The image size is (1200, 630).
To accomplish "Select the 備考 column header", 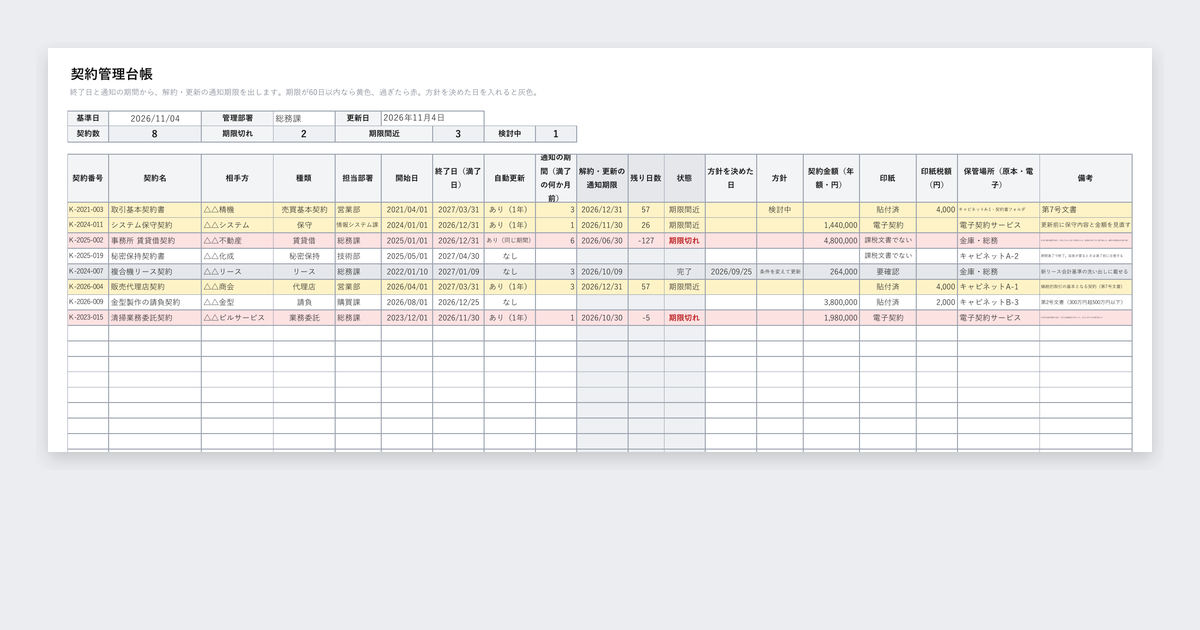I will click(x=1085, y=178).
